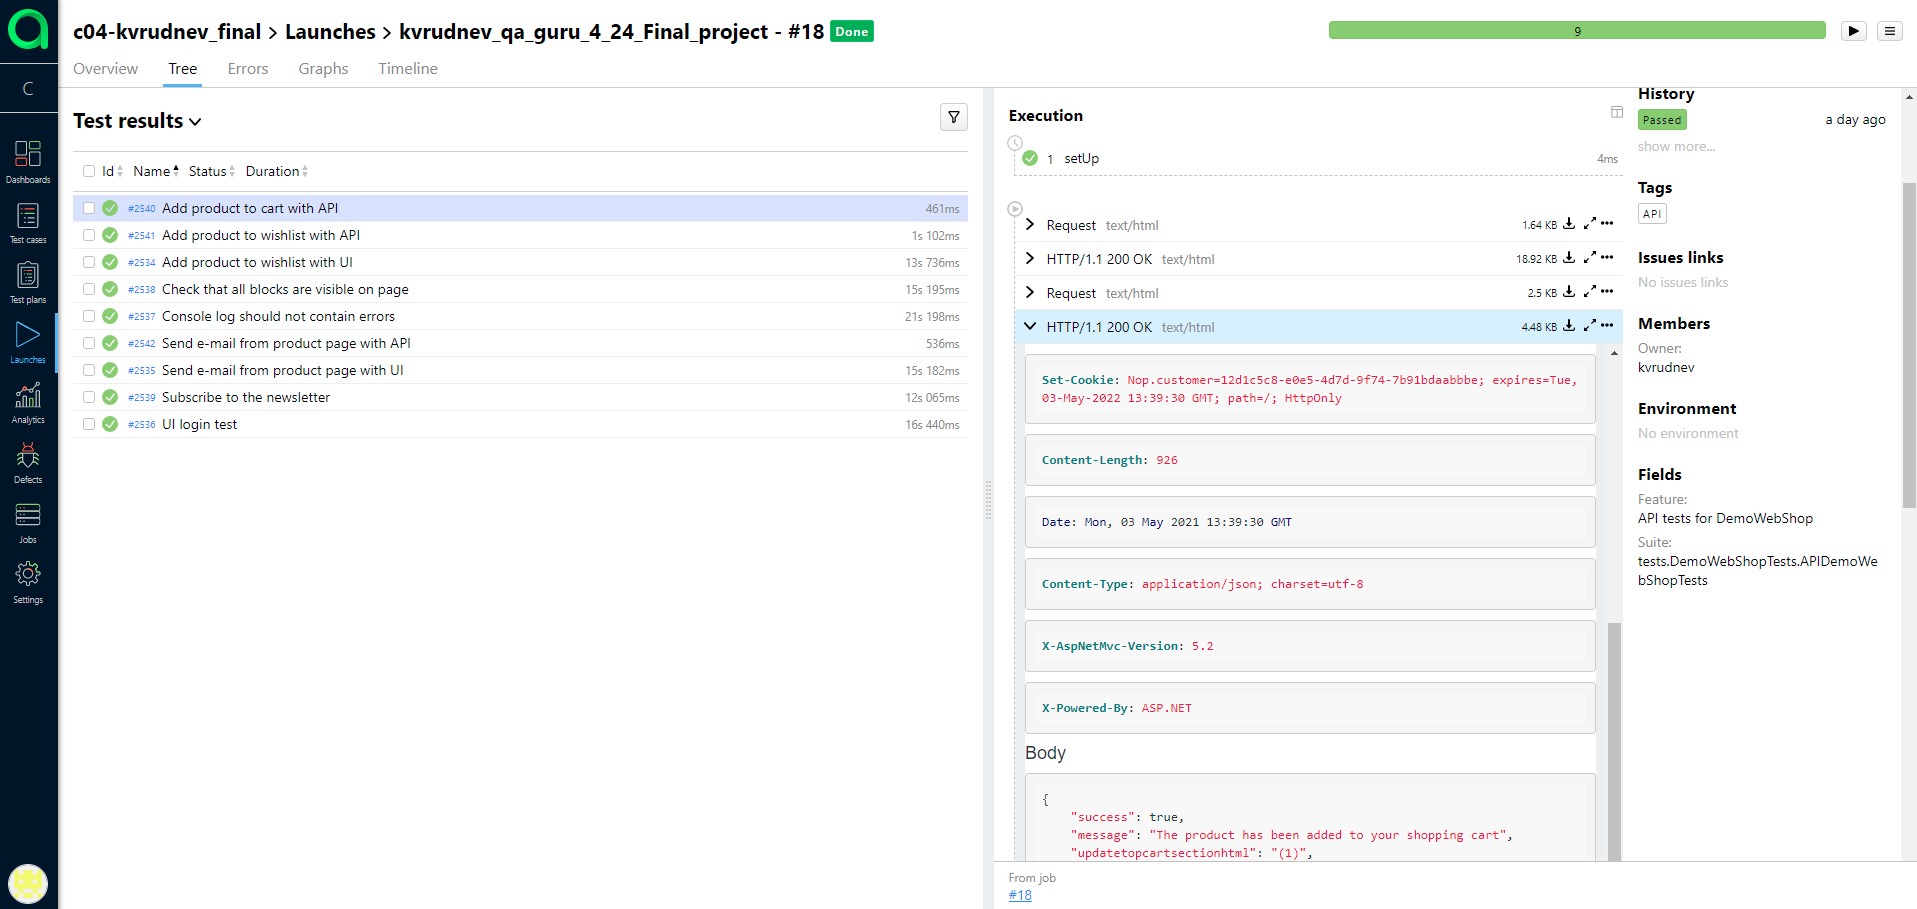1917x909 pixels.
Task: Expand the 2.5 KB Request attachment
Action: (x=1030, y=292)
